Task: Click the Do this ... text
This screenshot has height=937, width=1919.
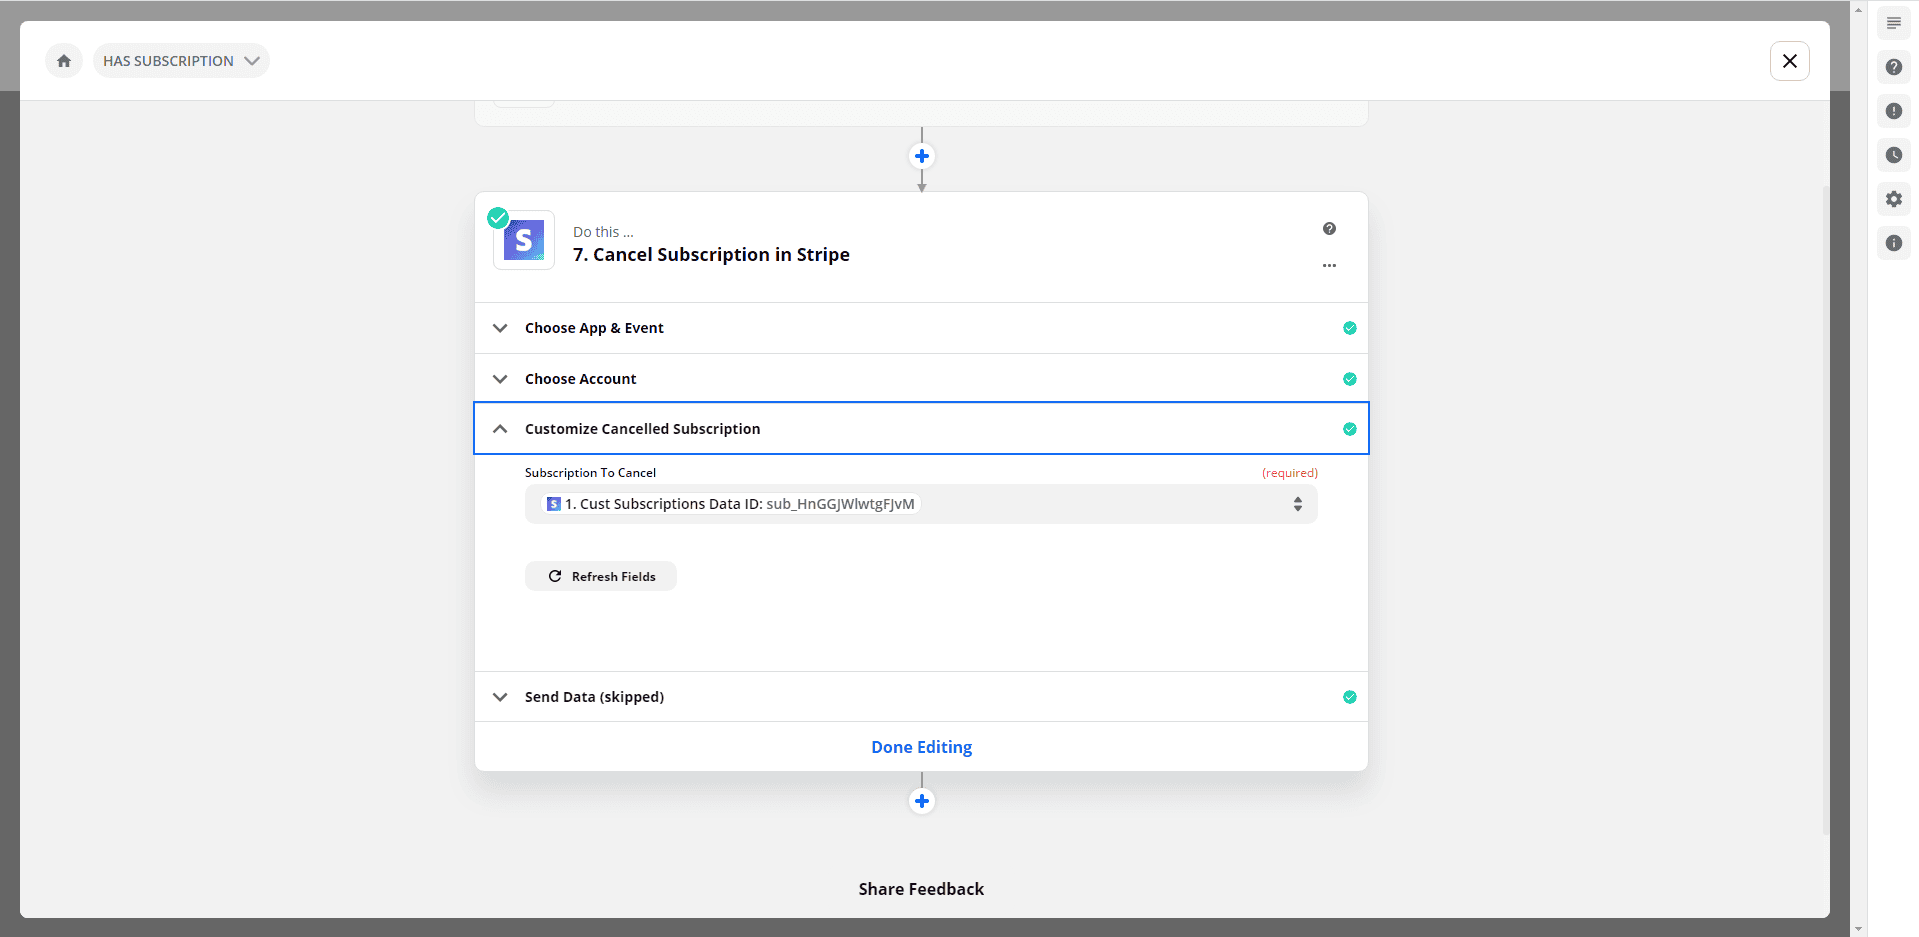Action: pyautogui.click(x=603, y=232)
